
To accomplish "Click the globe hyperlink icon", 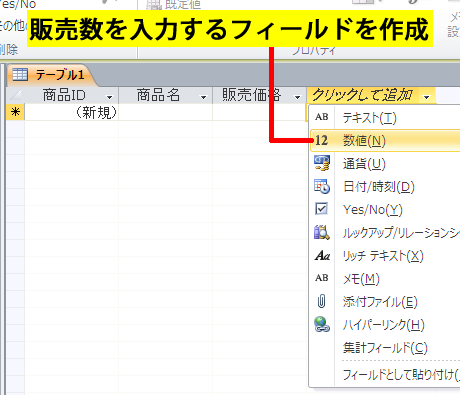I will pyautogui.click(x=322, y=324).
